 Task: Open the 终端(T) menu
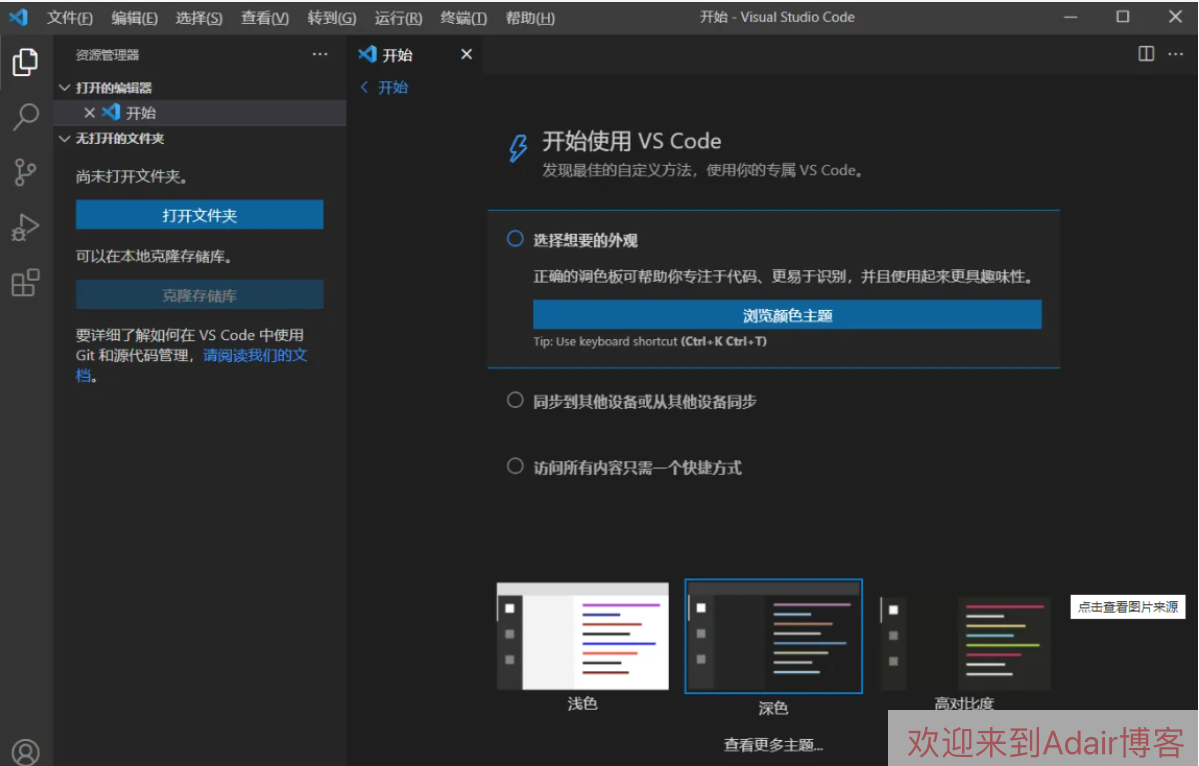click(463, 17)
